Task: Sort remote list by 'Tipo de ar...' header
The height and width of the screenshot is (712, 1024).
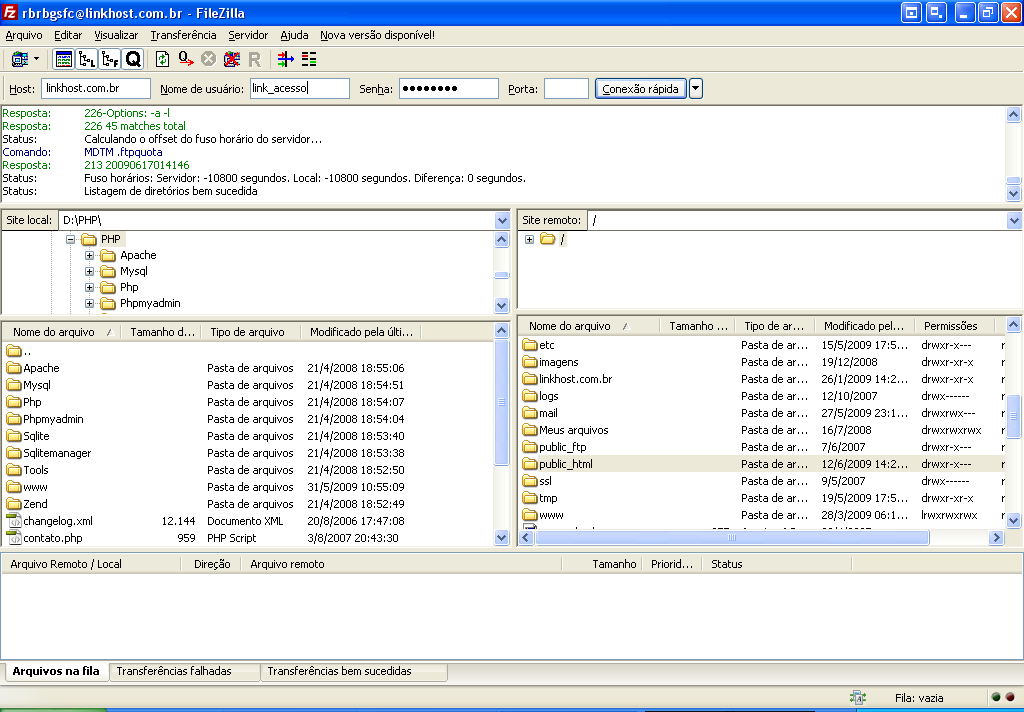Action: pyautogui.click(x=774, y=325)
